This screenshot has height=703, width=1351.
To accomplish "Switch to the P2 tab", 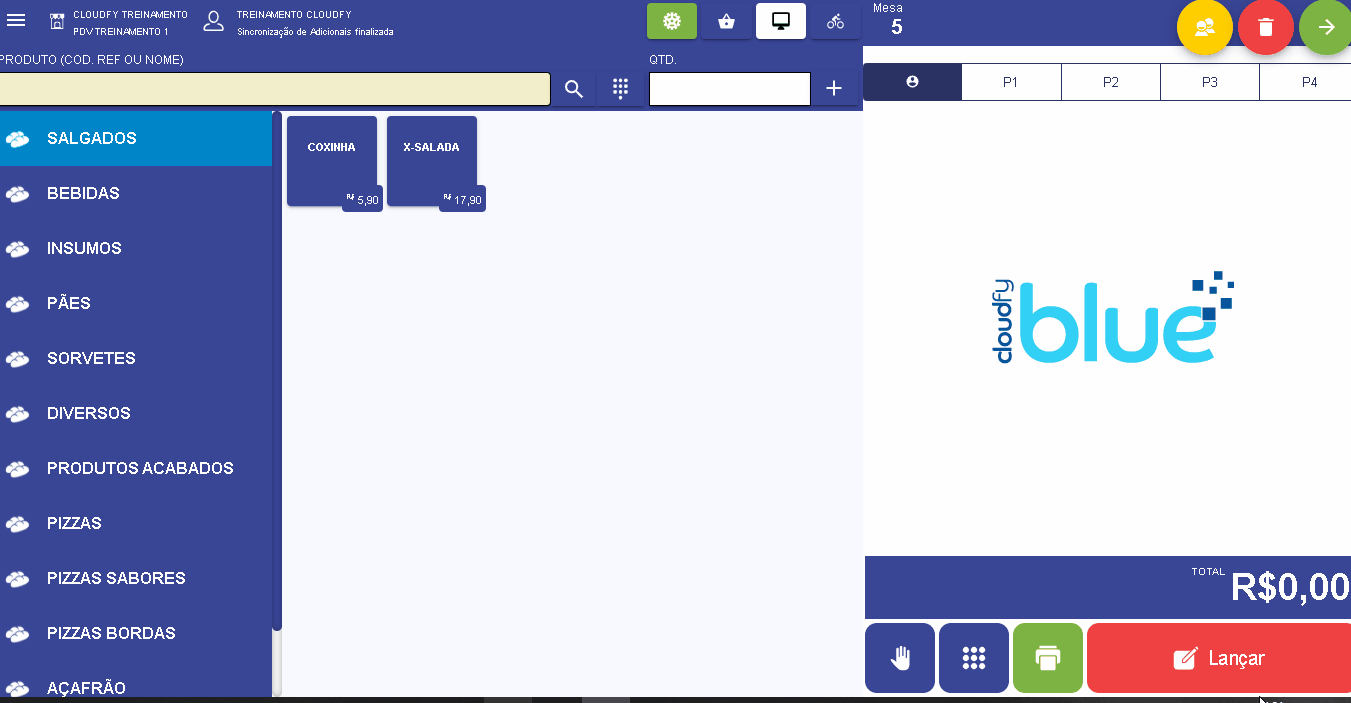I will coord(1111,82).
